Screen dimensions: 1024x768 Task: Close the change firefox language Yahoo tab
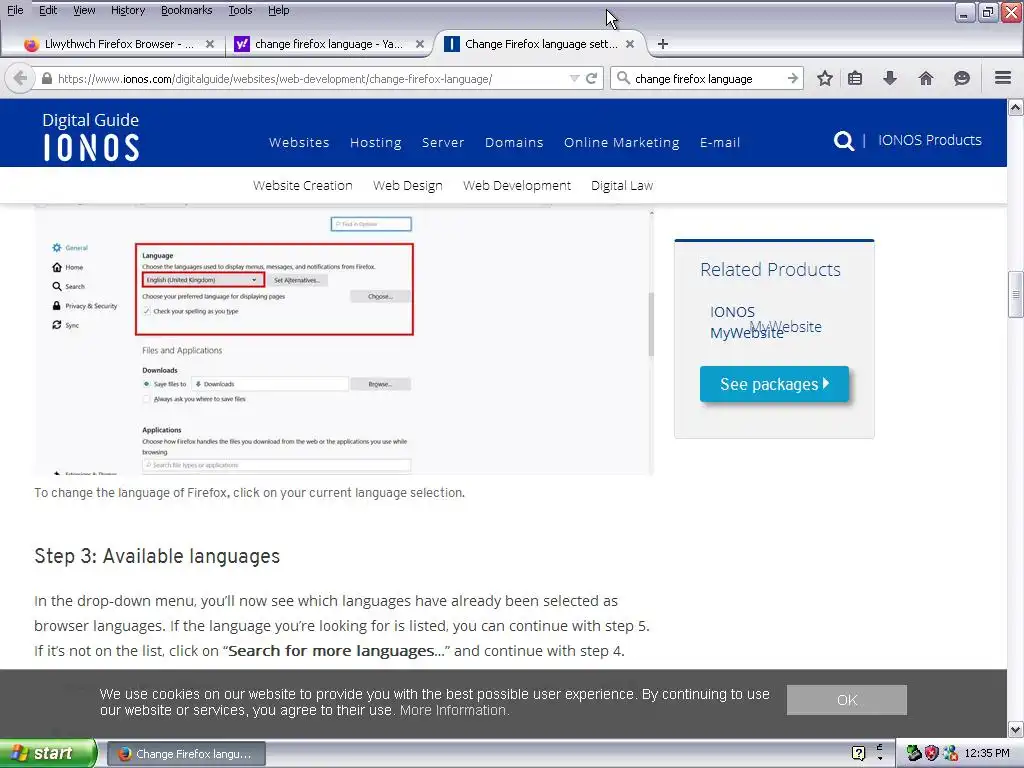click(x=420, y=44)
